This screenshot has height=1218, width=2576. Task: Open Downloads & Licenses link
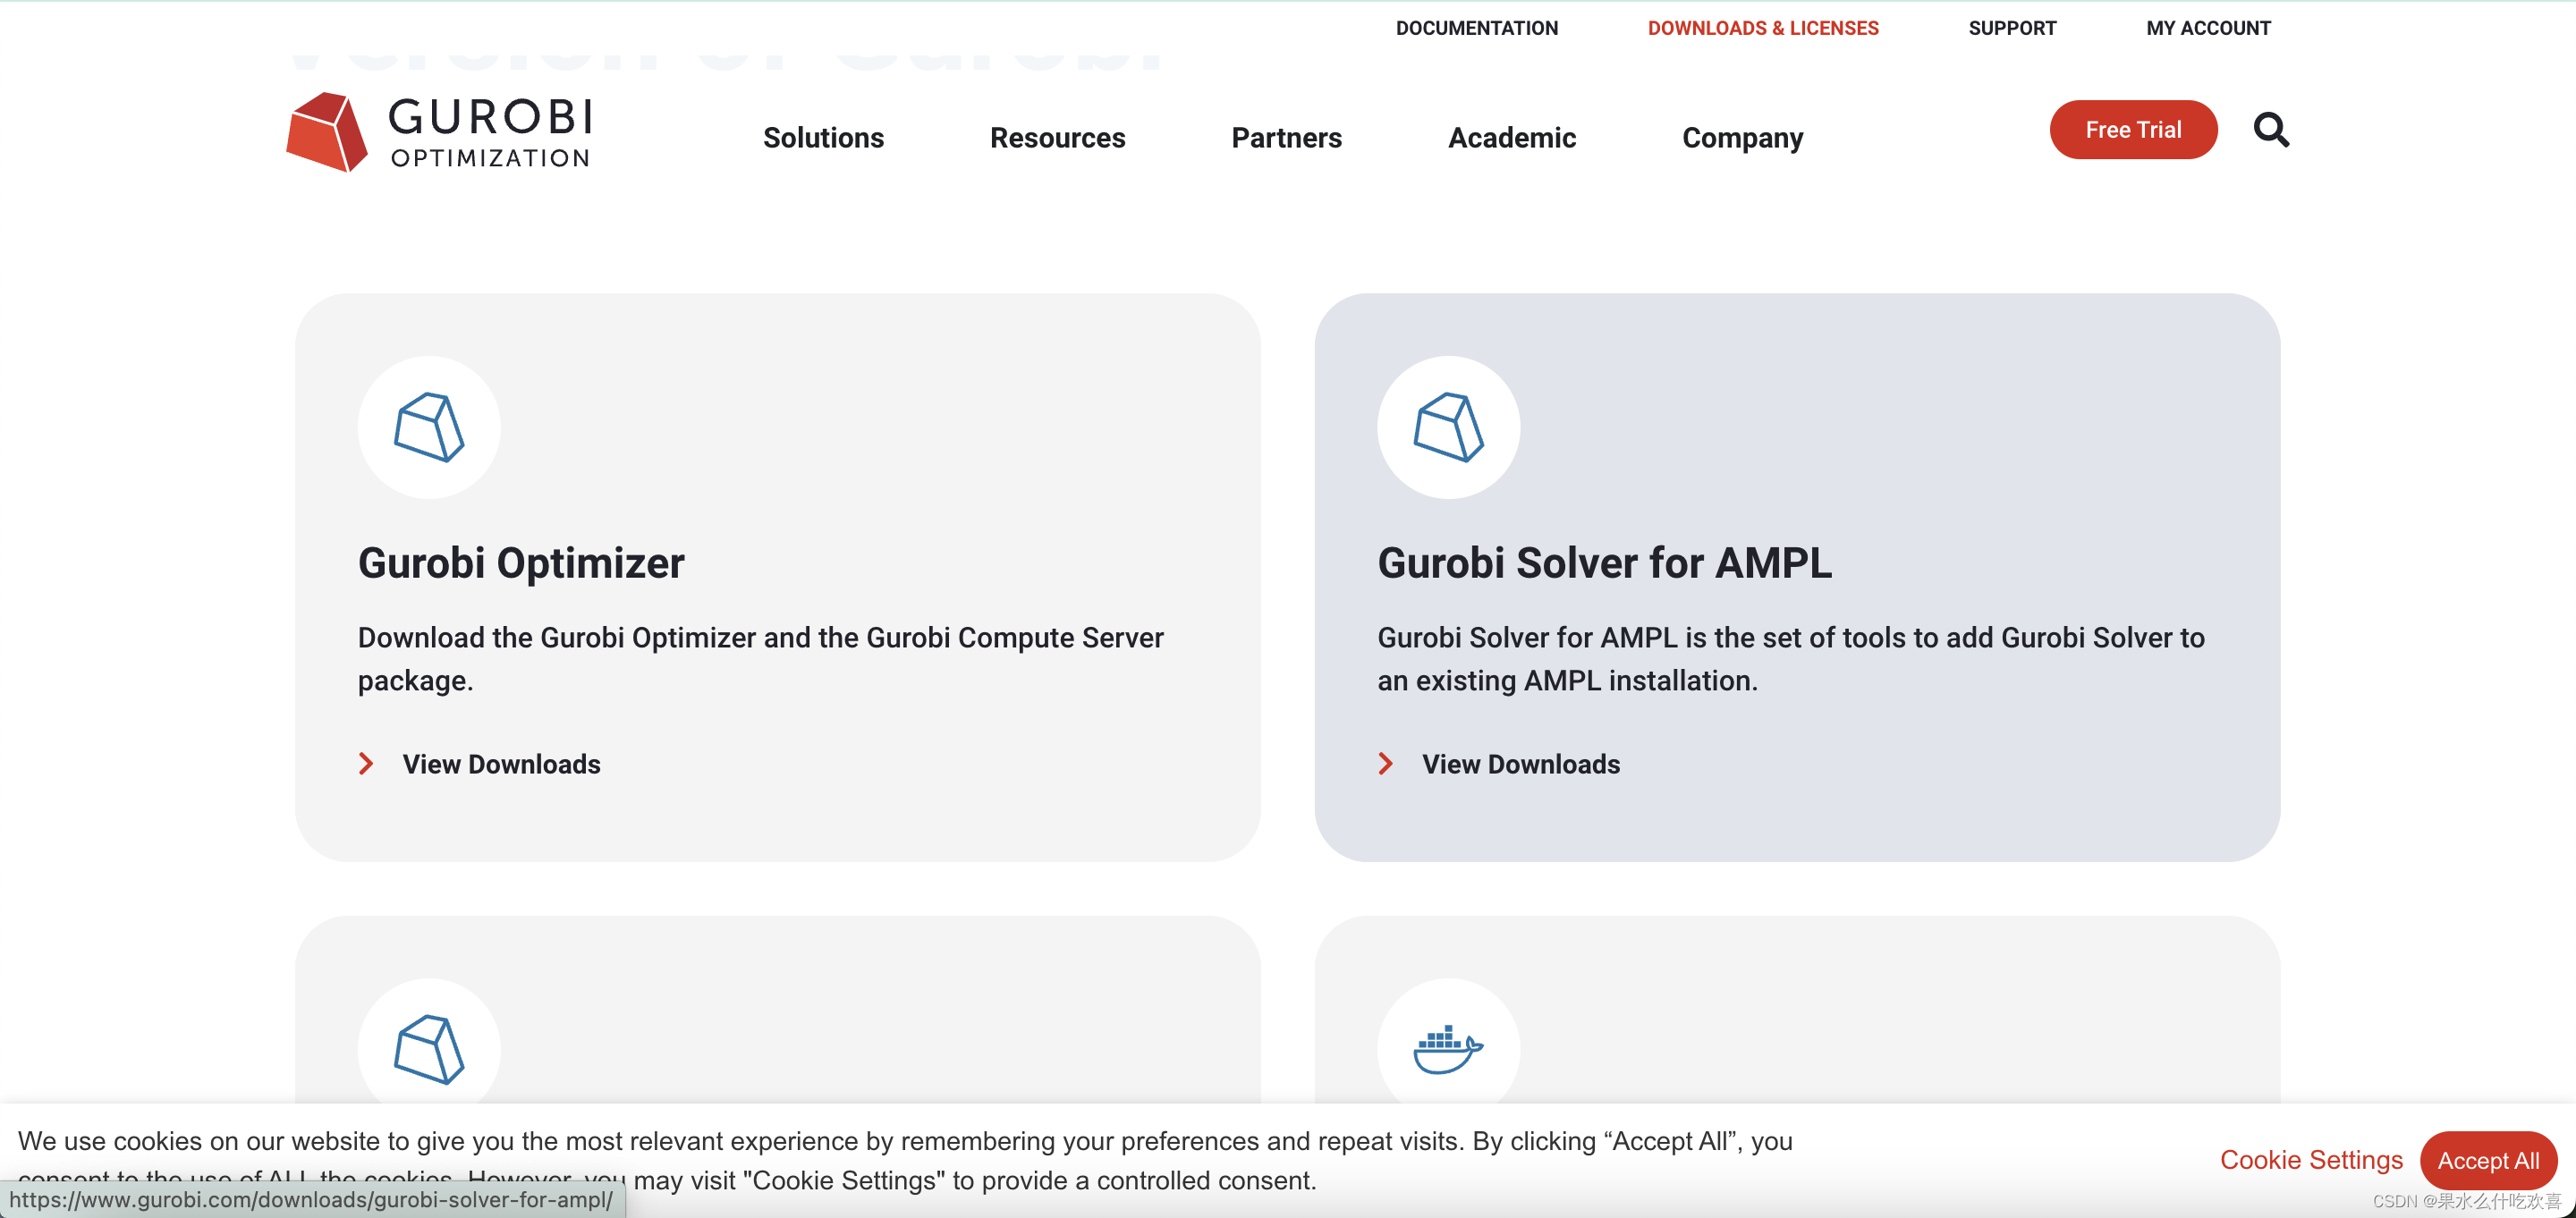pos(1762,28)
